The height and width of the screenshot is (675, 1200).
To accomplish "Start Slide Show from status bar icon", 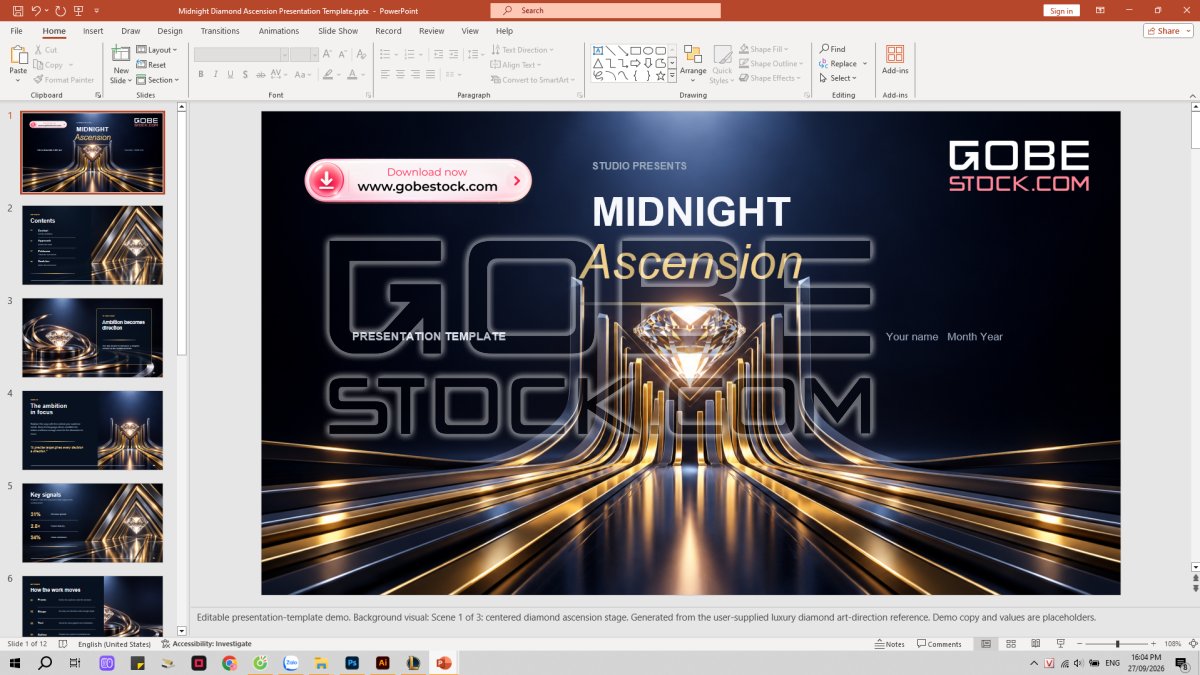I will tap(1061, 644).
